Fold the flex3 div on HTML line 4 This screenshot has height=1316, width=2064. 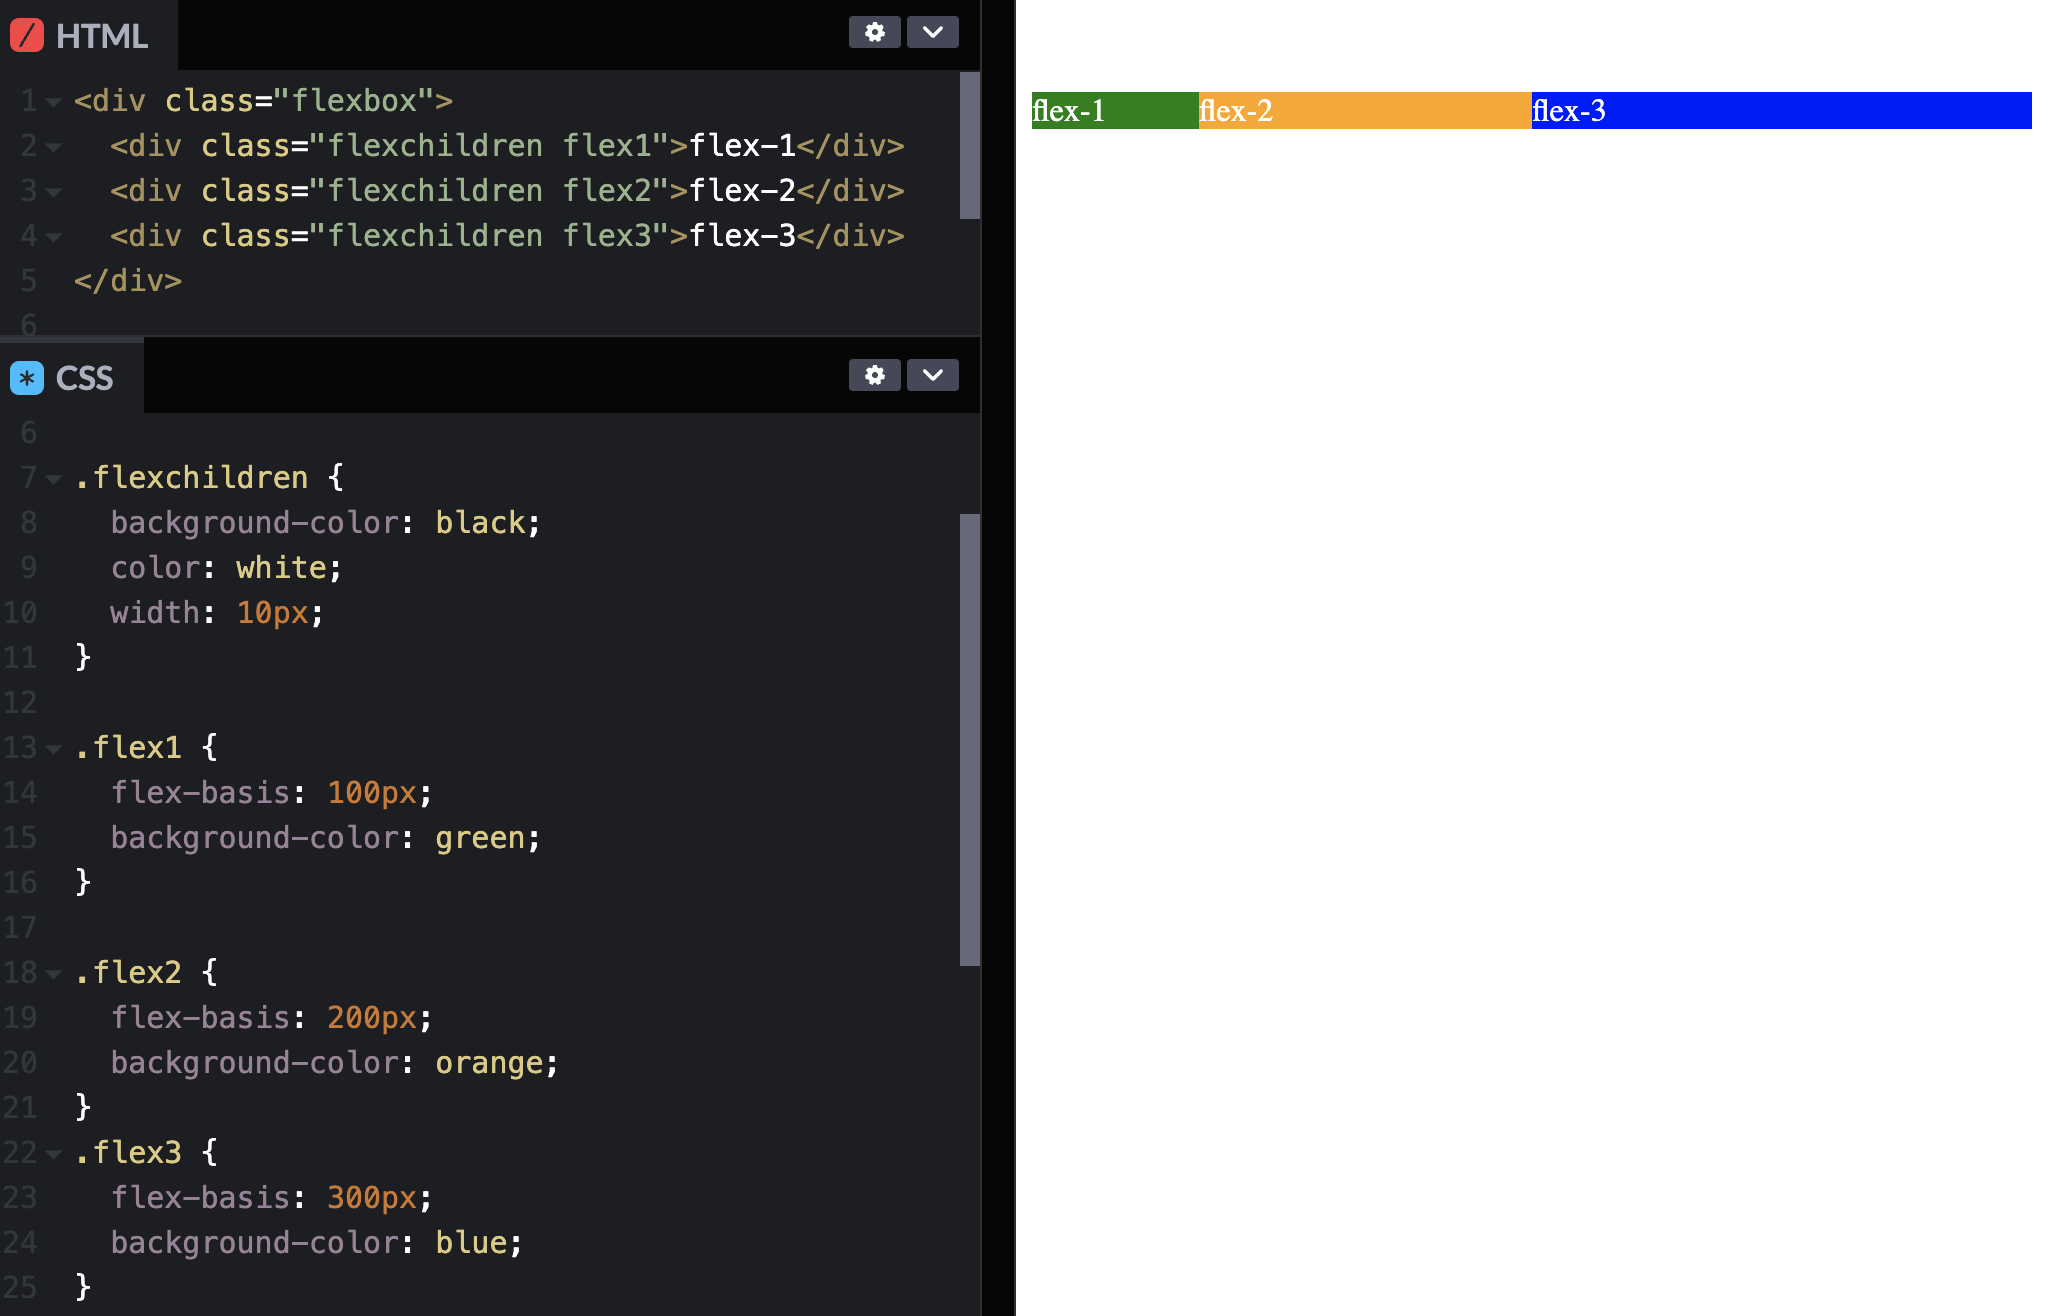[54, 237]
